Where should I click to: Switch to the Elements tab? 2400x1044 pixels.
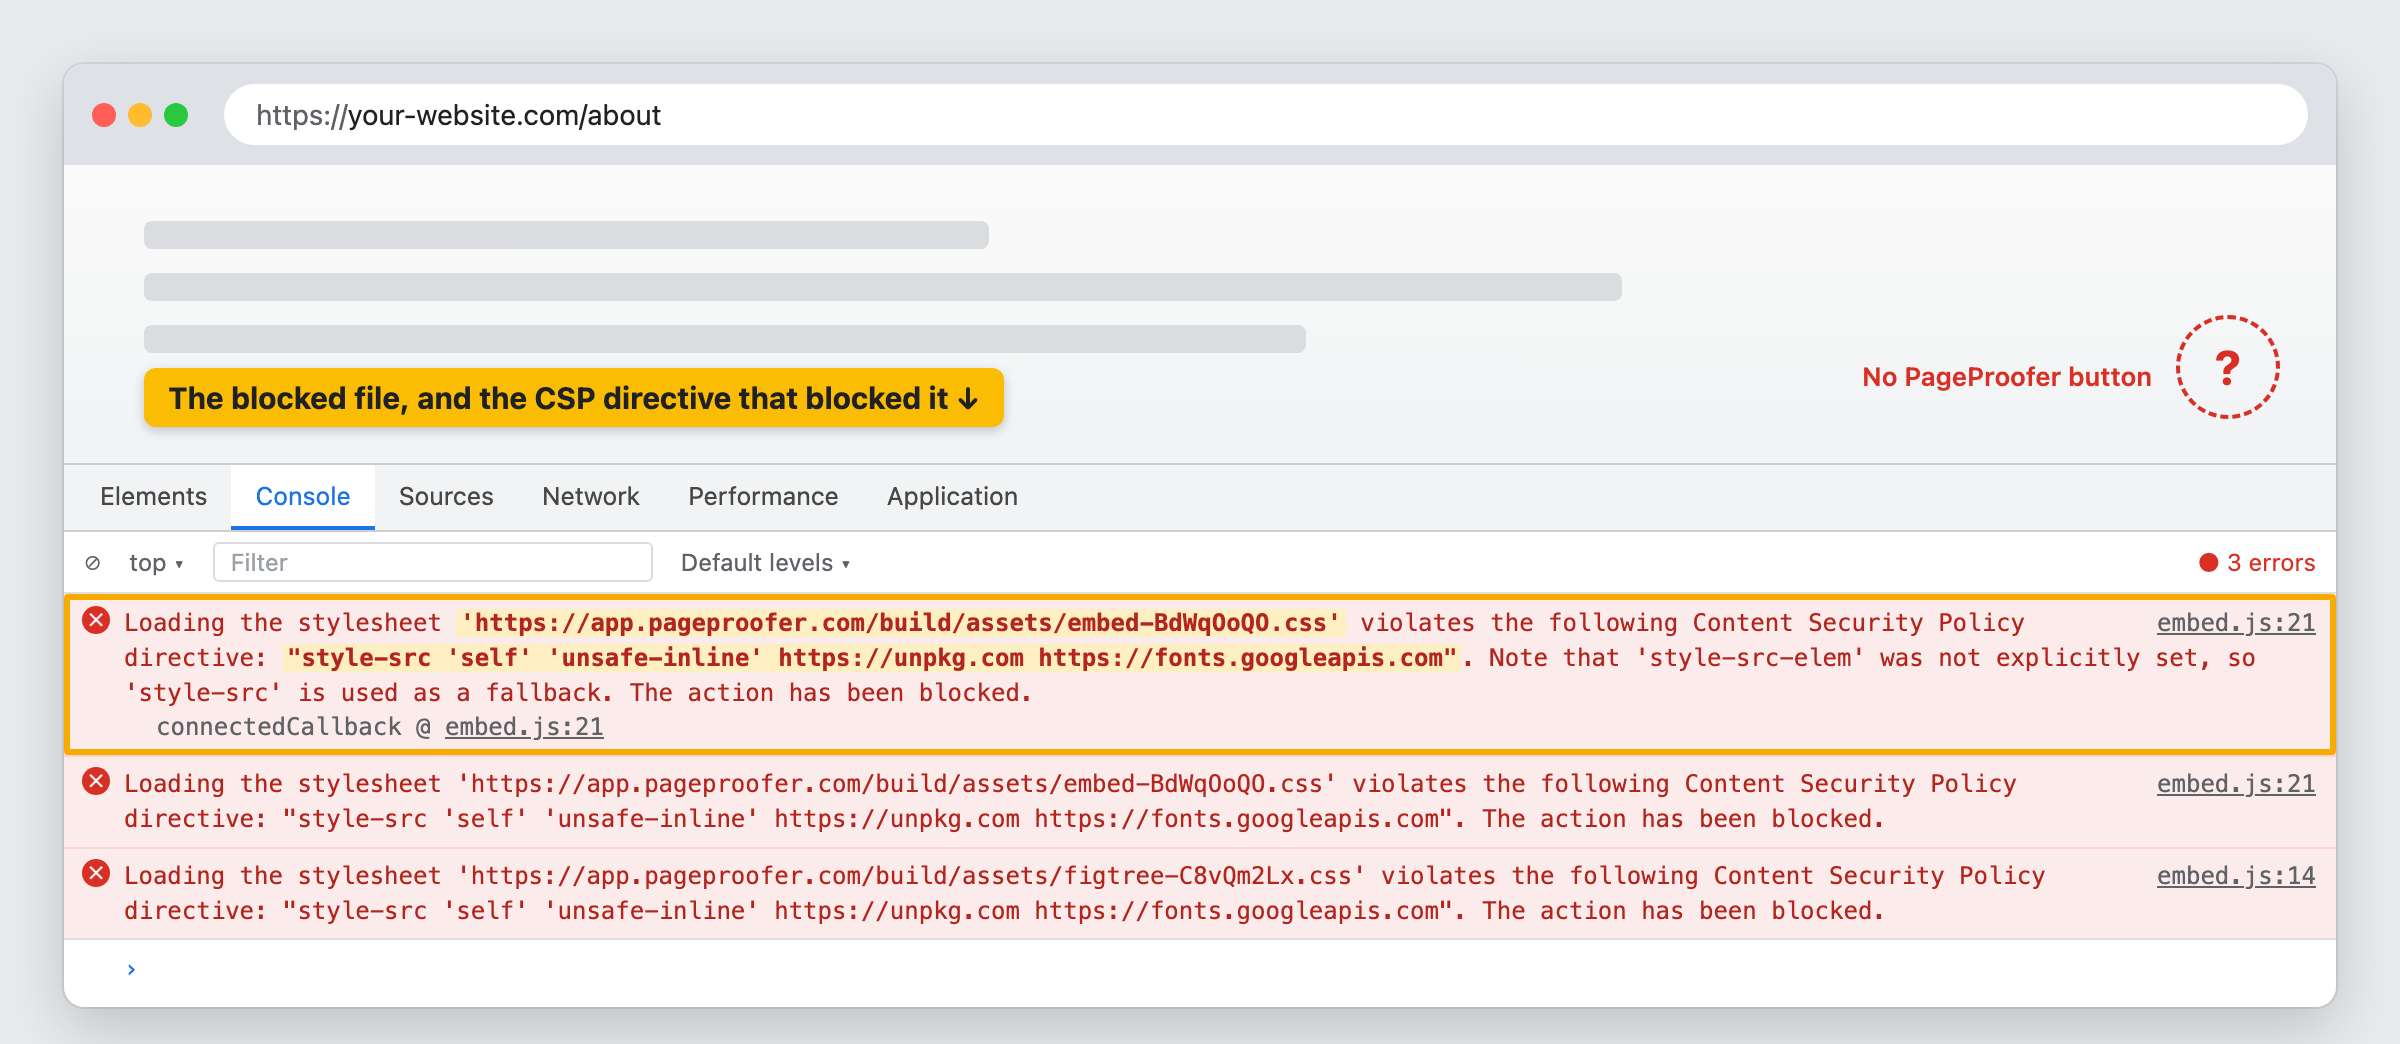click(153, 496)
